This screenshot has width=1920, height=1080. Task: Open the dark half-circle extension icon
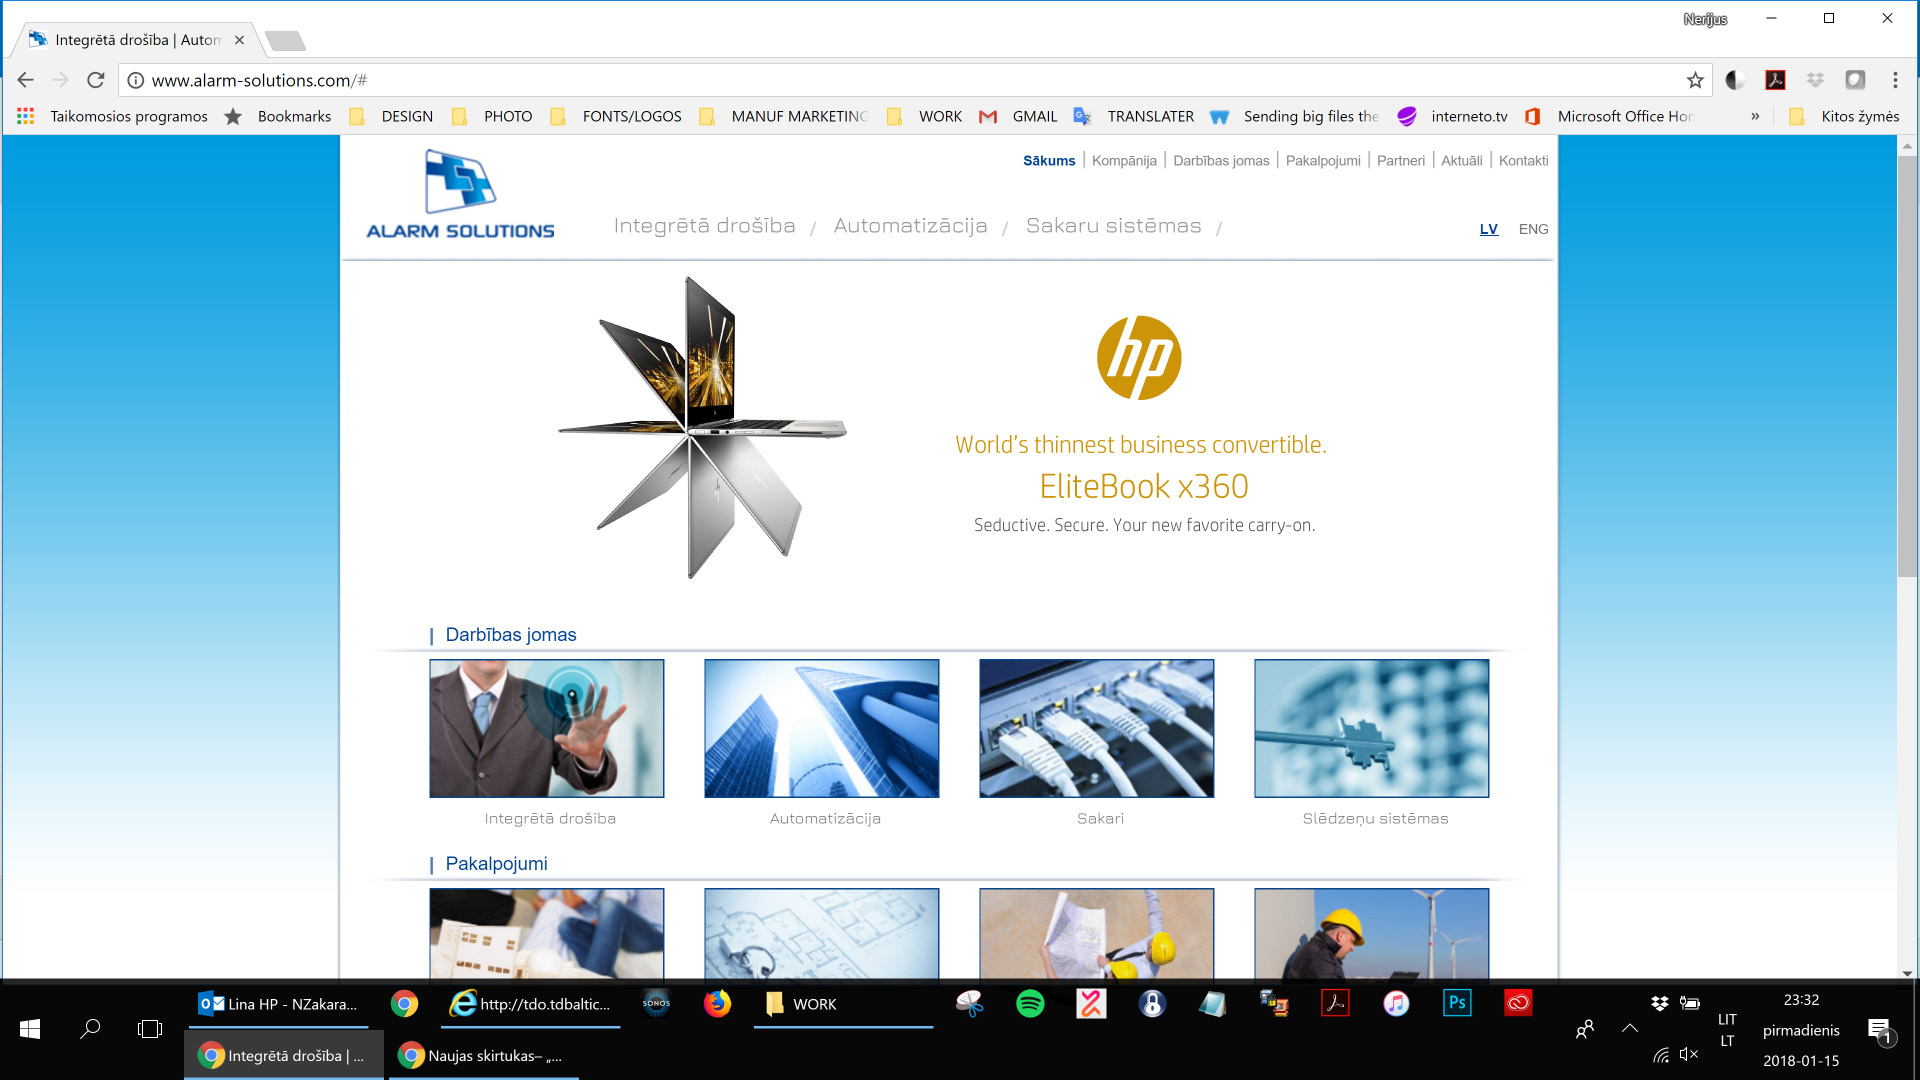(1735, 80)
